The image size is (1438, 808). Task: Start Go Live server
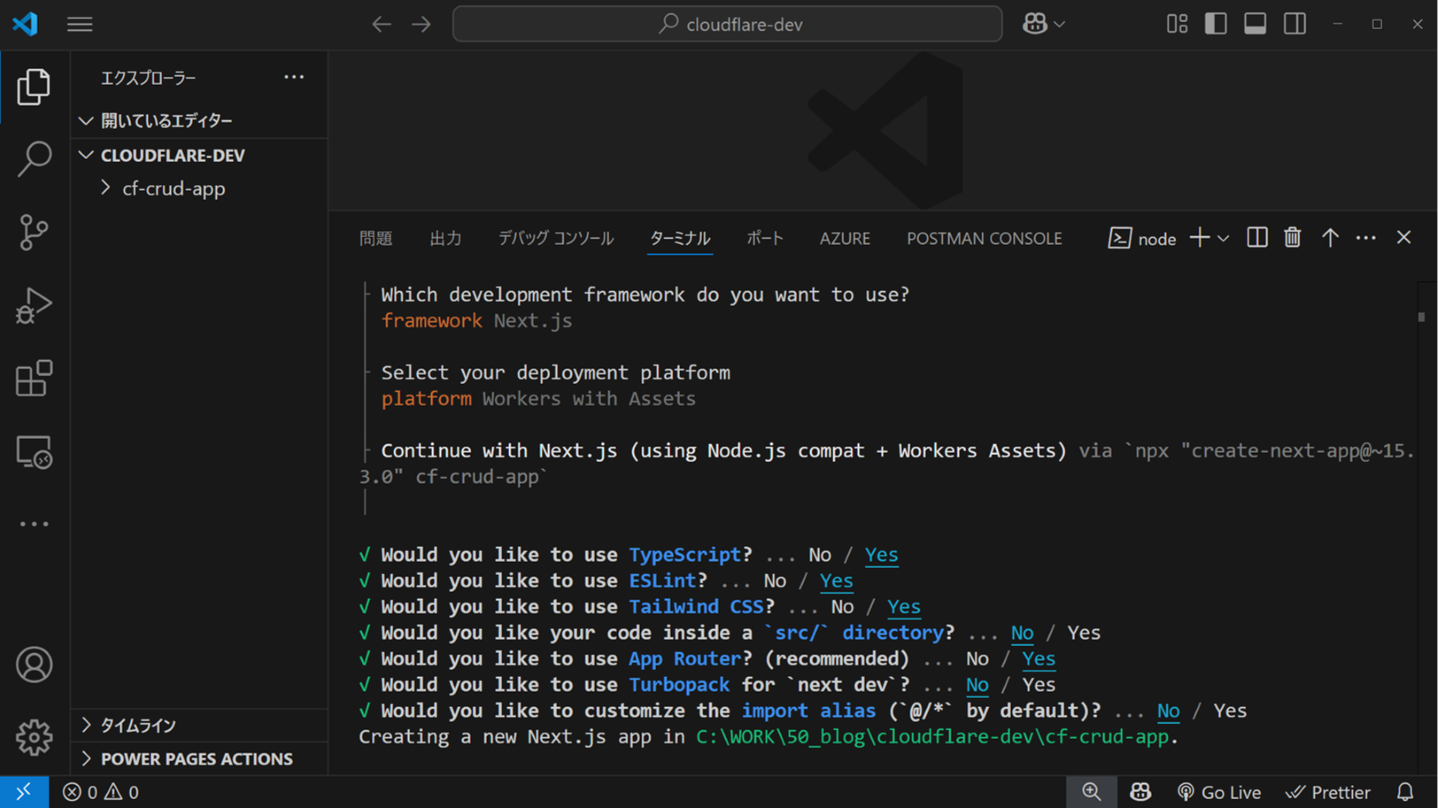coord(1219,792)
